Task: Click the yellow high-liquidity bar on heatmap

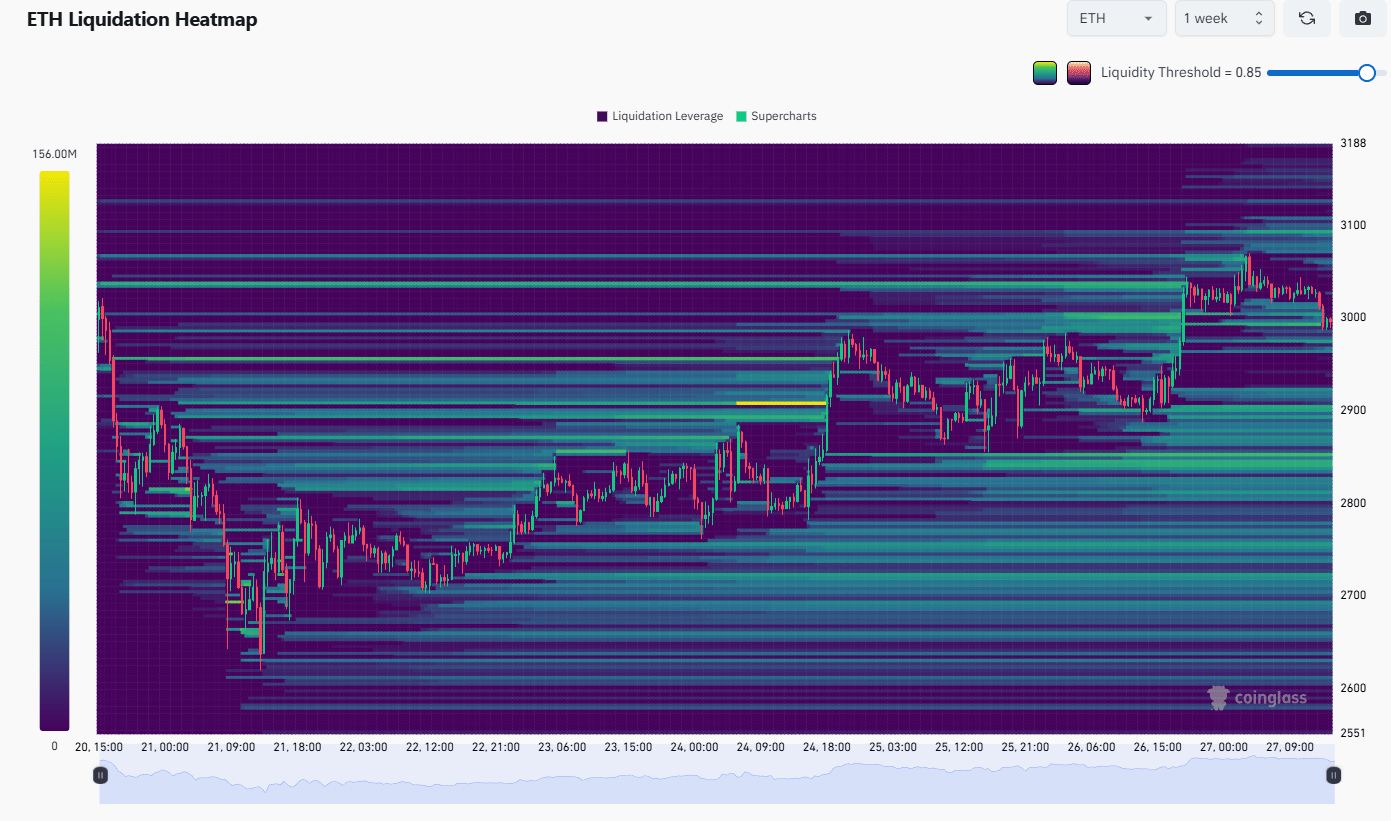Action: click(781, 403)
